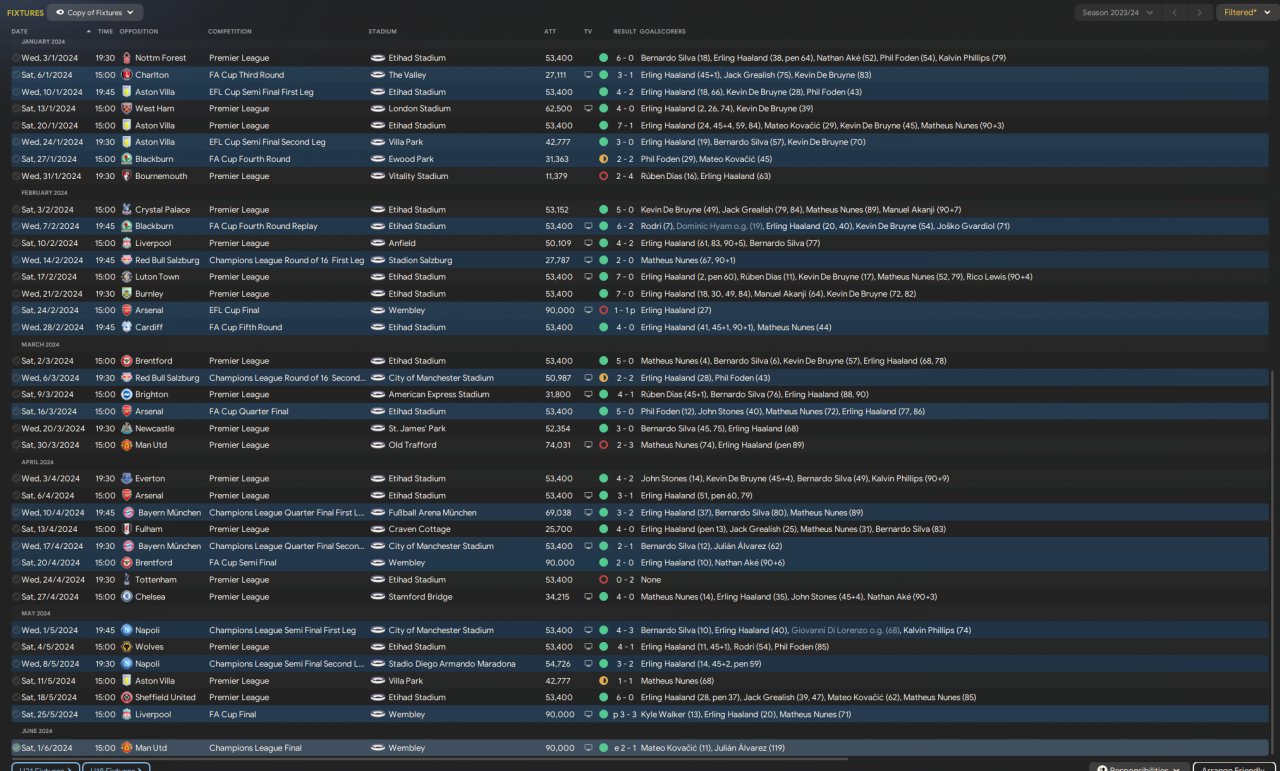Click the Everton club badge
This screenshot has width=1280, height=771.
pos(126,479)
